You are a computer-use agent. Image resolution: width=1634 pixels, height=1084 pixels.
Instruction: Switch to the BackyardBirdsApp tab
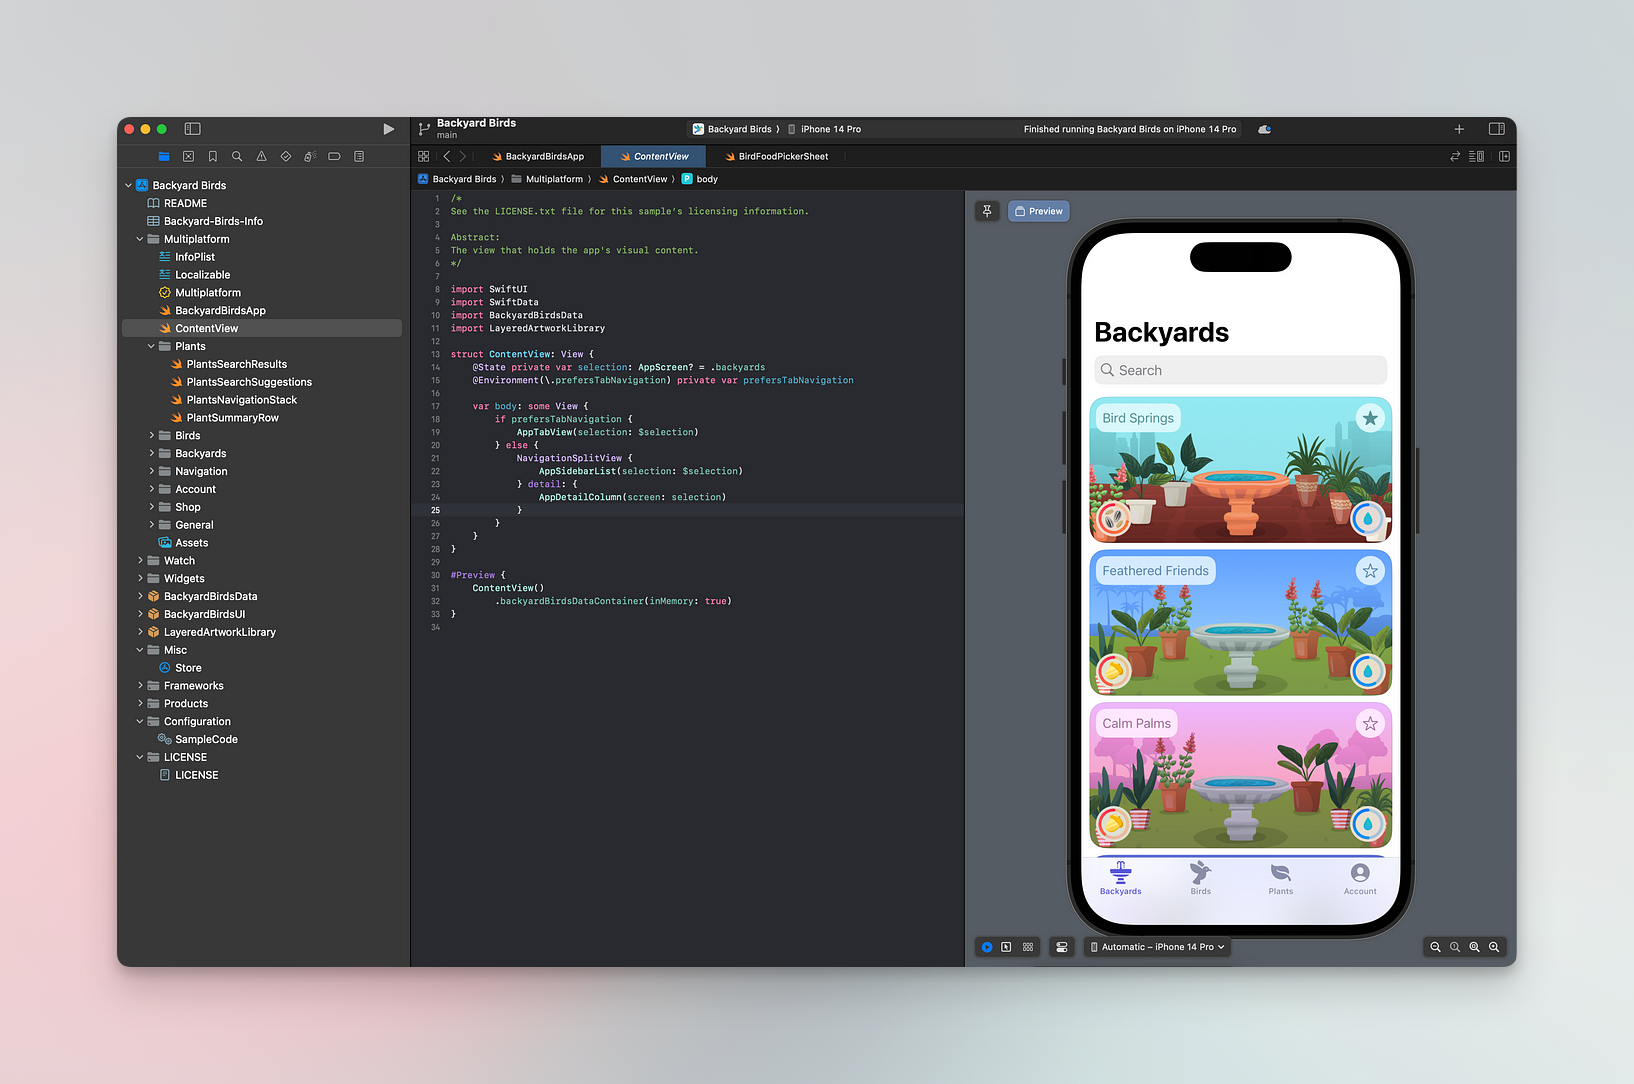(x=543, y=156)
